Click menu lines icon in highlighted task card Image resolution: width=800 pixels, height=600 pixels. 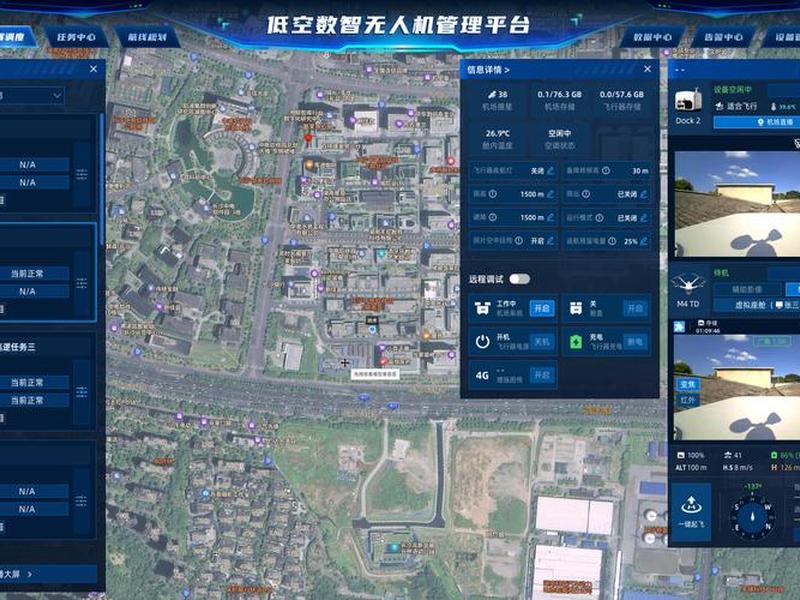pos(82,283)
